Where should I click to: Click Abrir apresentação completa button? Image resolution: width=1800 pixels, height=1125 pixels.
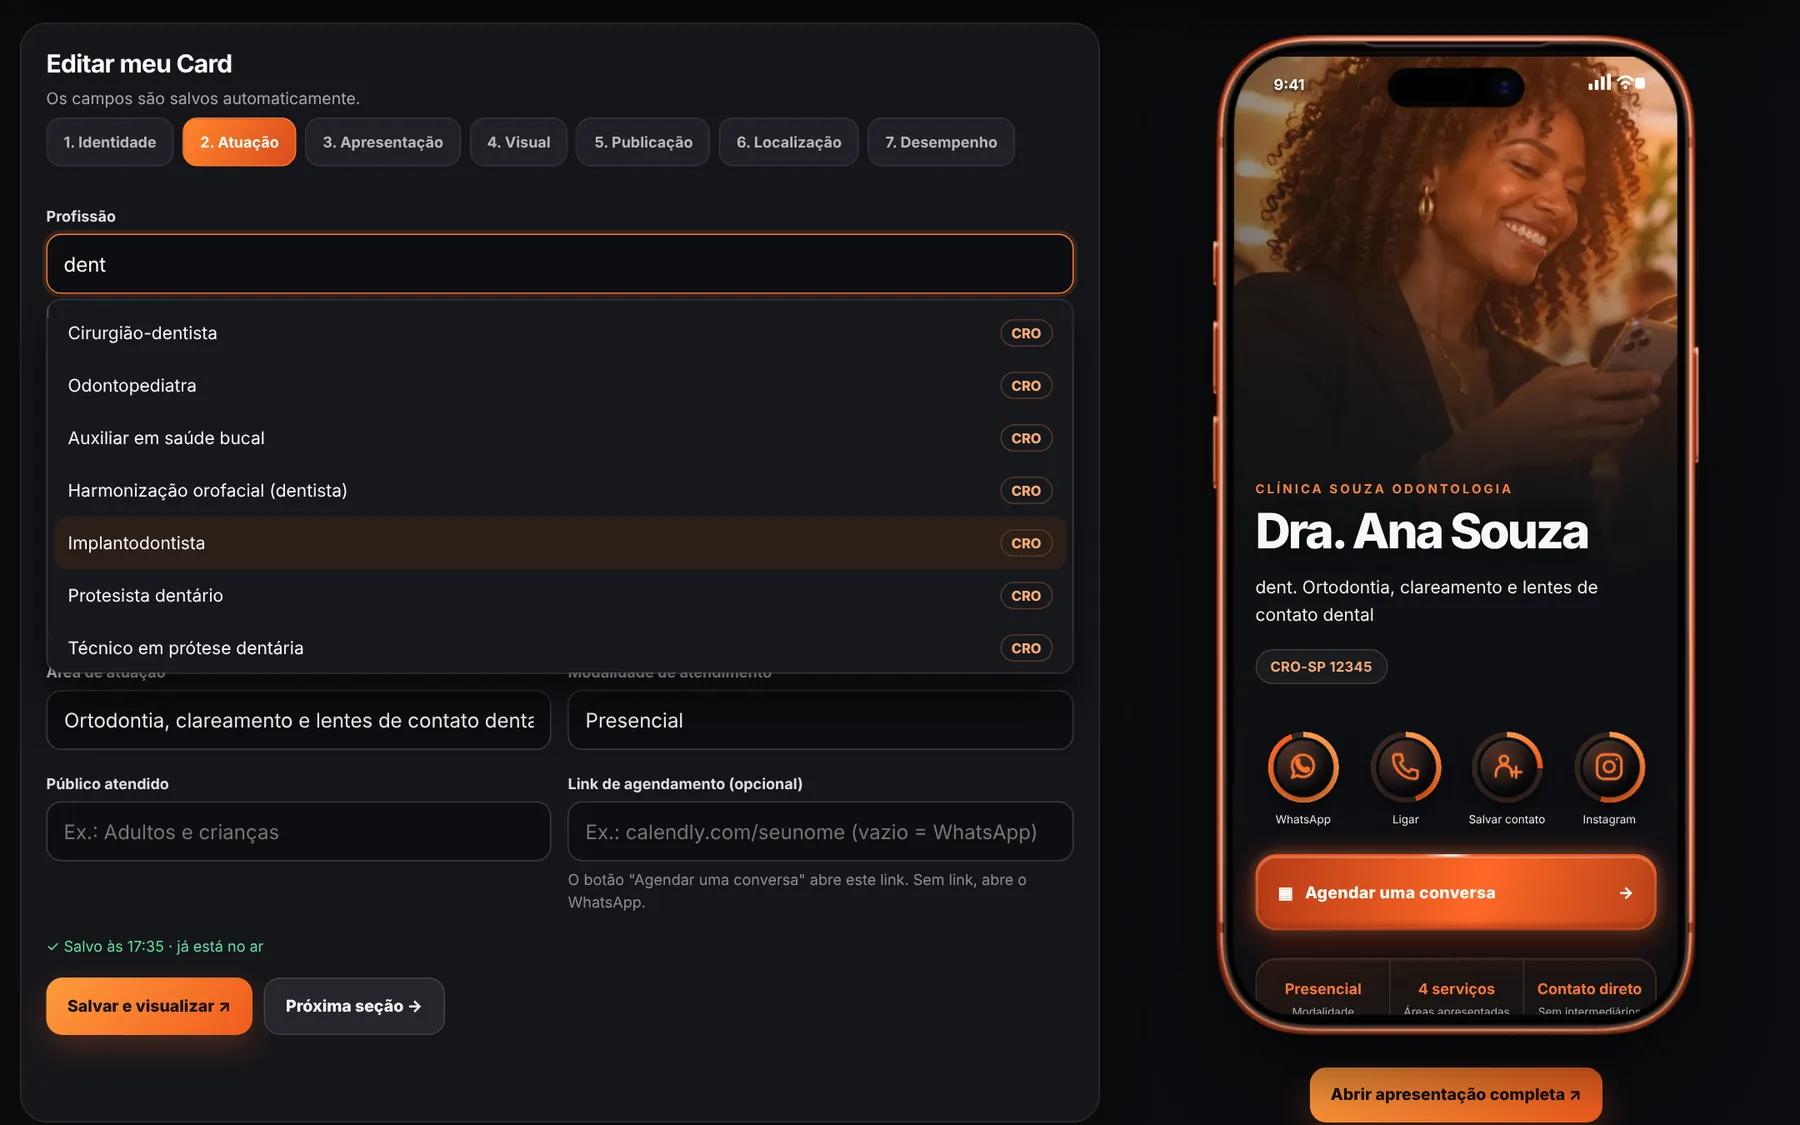[x=1456, y=1094]
